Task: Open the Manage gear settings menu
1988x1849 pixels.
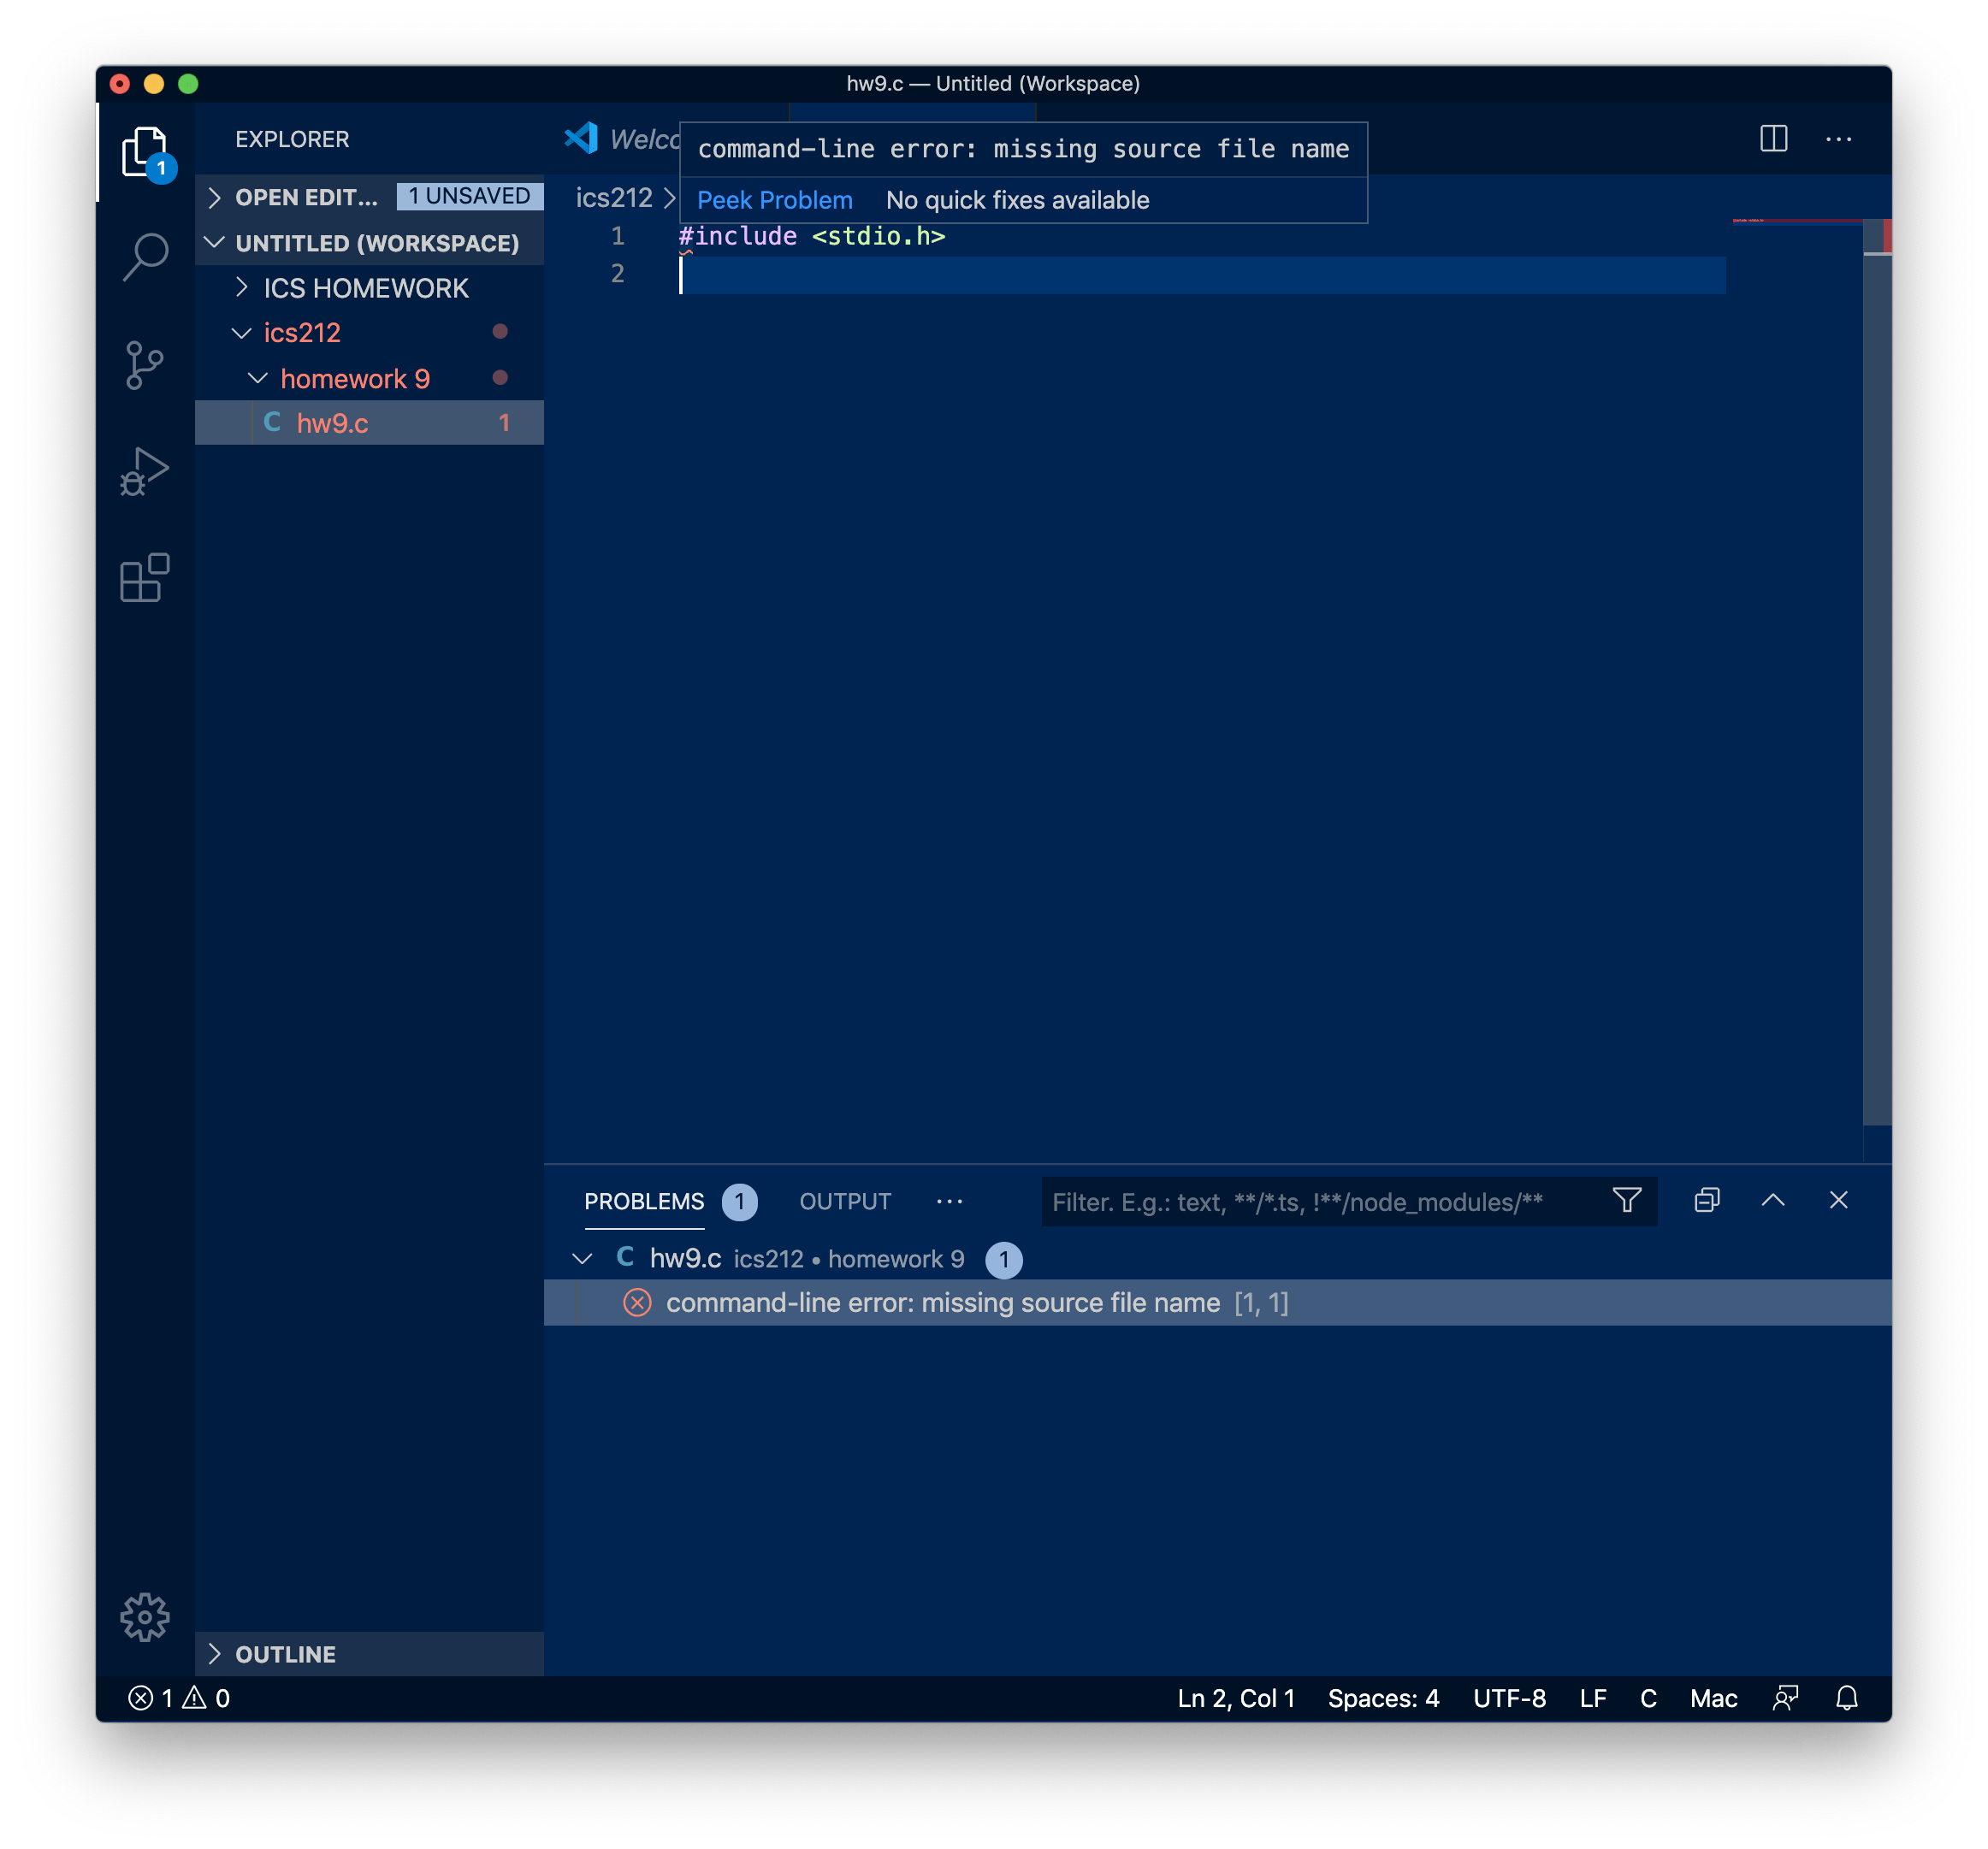Action: coord(145,1617)
